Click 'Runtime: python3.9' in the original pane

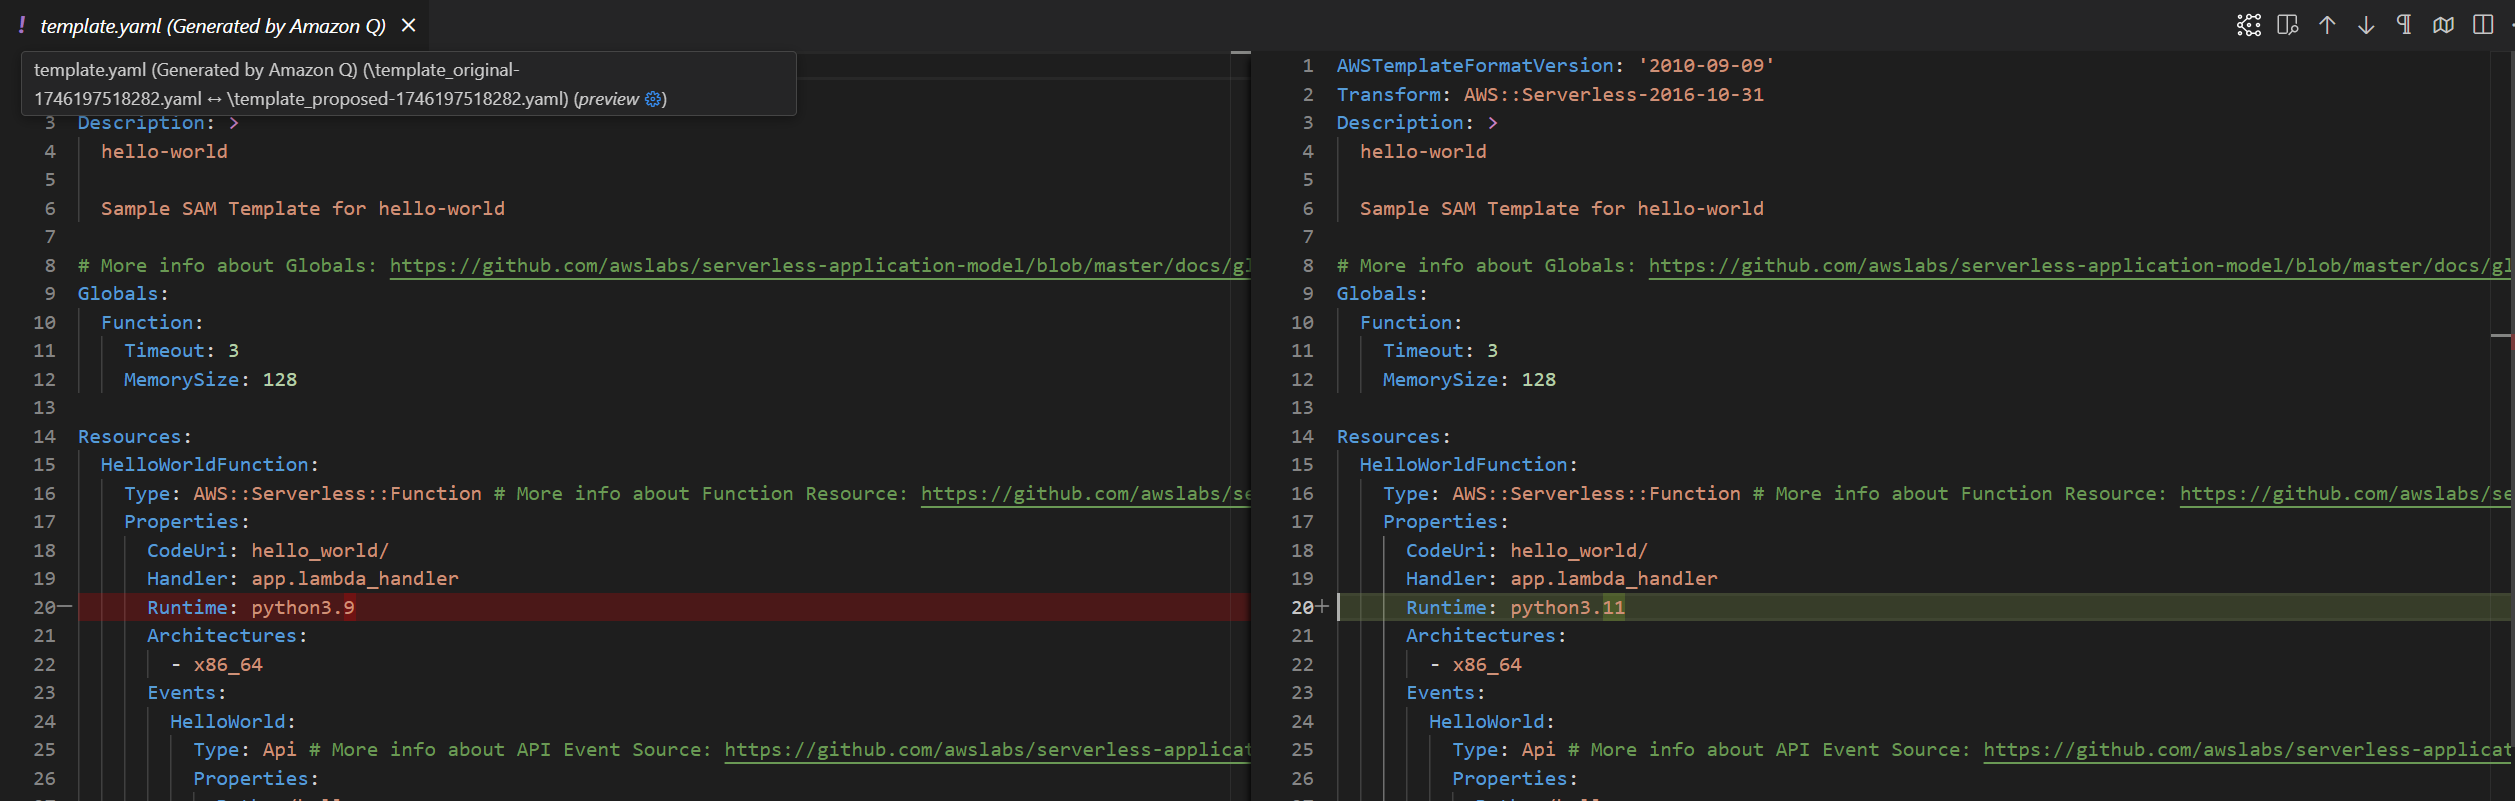click(251, 607)
